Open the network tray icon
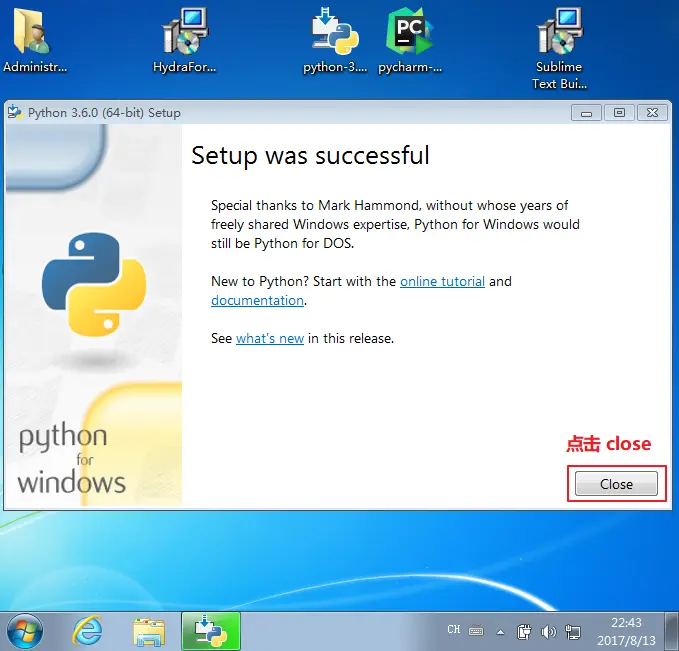The width and height of the screenshot is (679, 651). click(573, 632)
